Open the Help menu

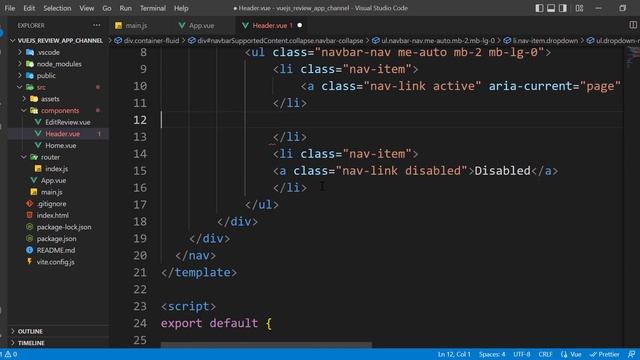pyautogui.click(x=181, y=8)
